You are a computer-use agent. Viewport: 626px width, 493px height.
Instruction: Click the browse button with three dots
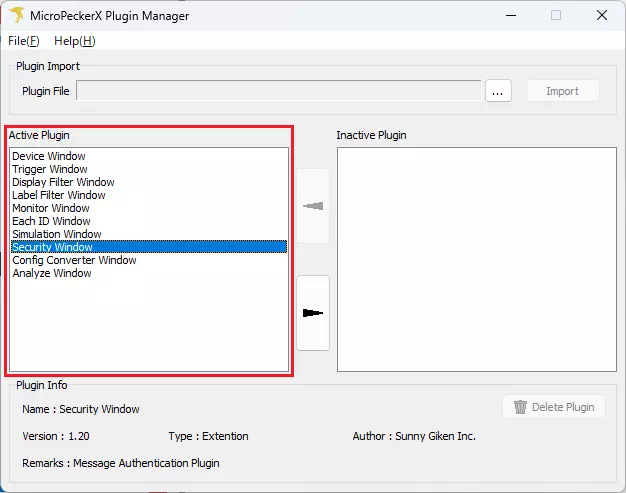click(x=498, y=91)
